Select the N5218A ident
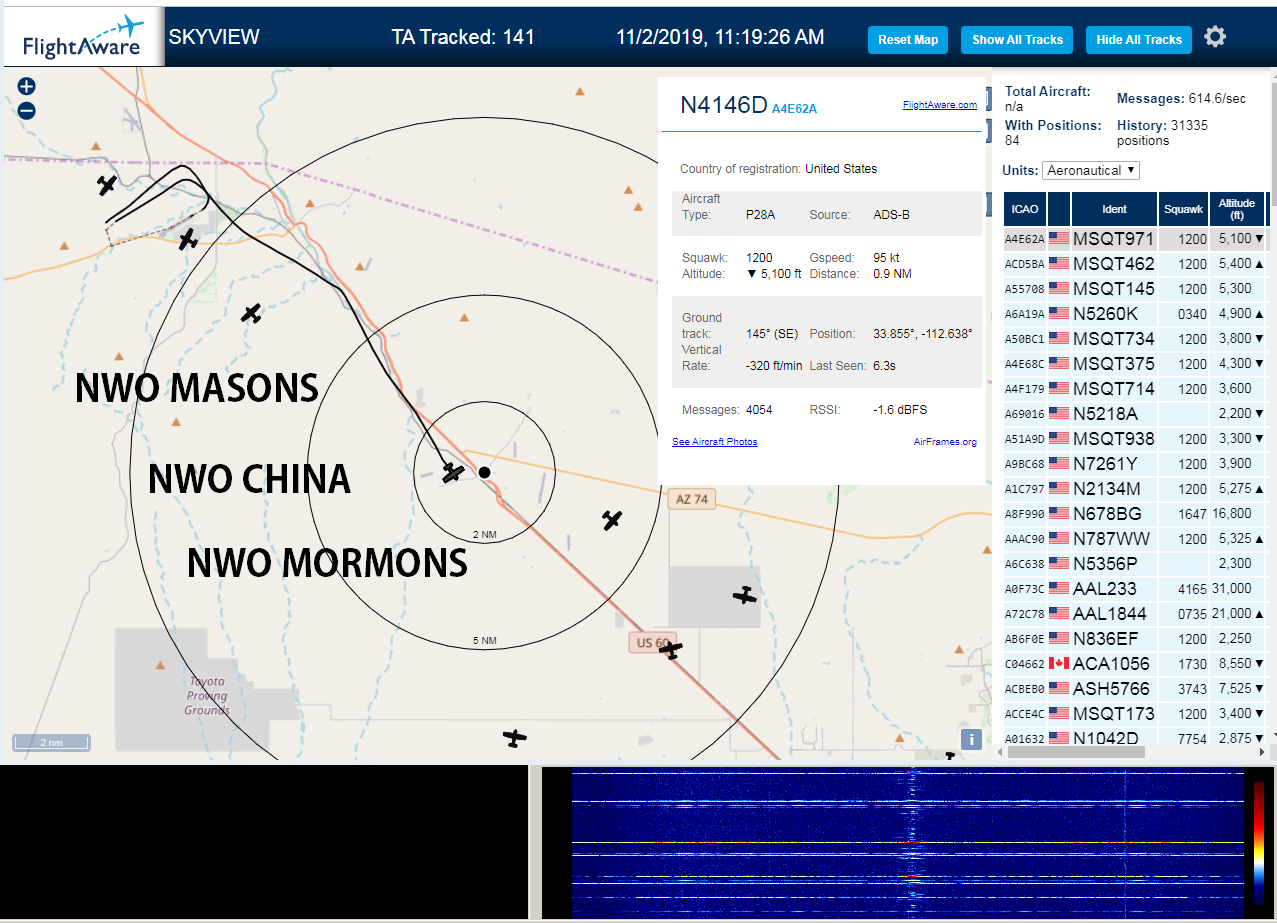Image resolution: width=1277 pixels, height=923 pixels. 1106,414
